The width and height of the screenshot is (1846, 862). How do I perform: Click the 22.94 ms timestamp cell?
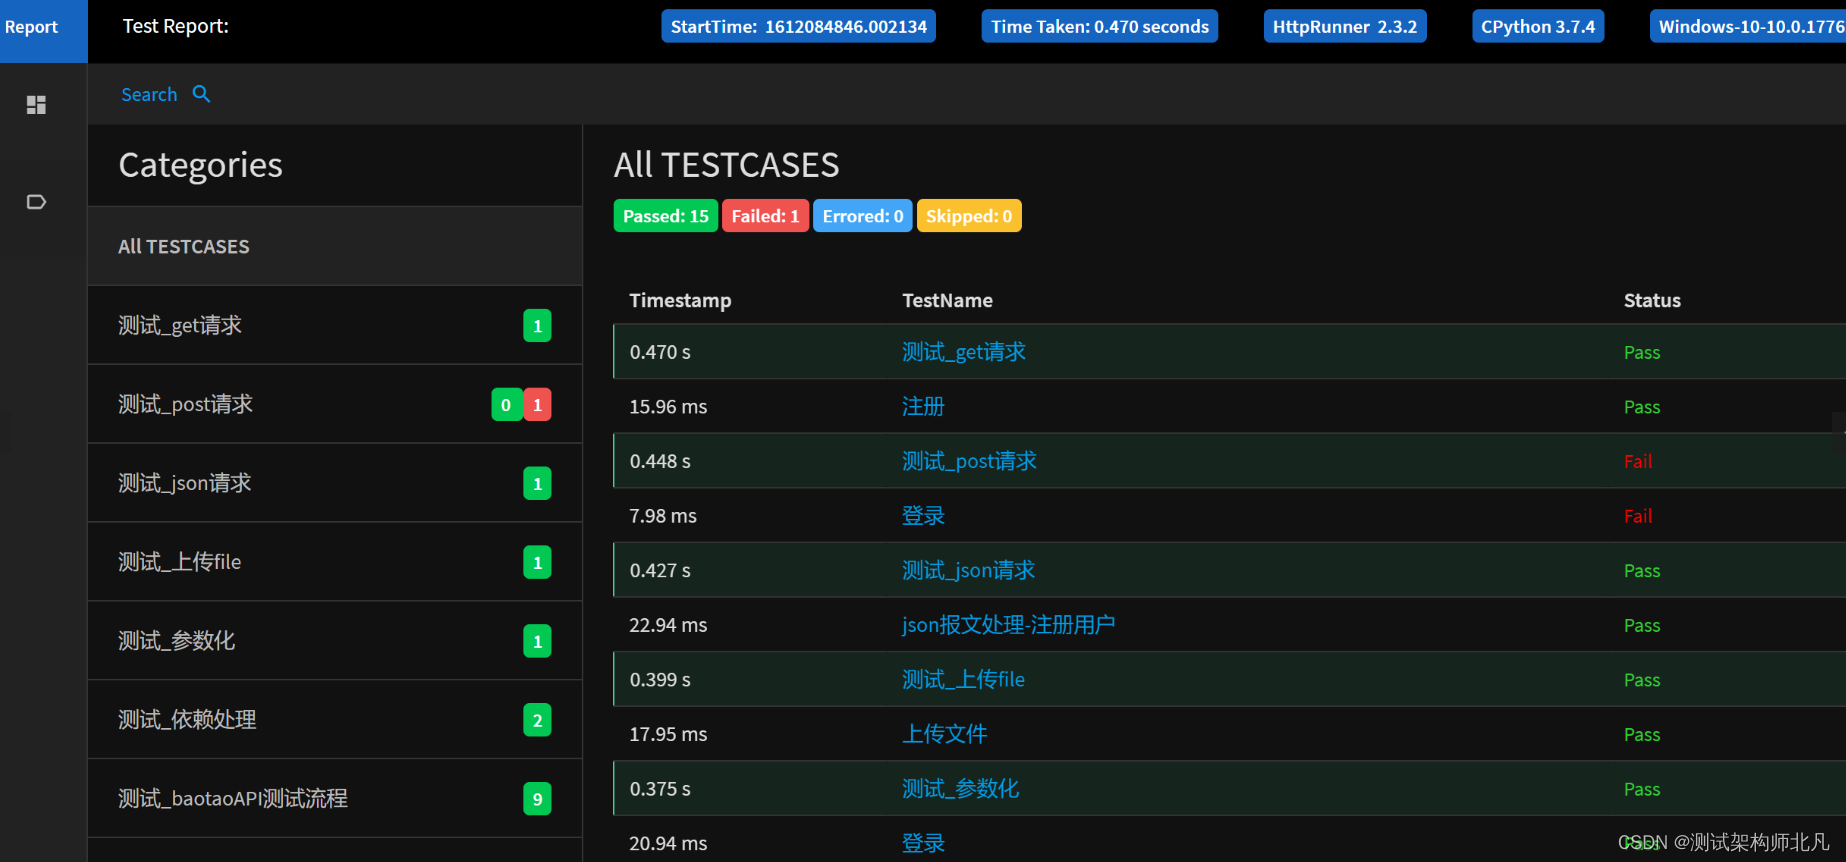coord(668,625)
